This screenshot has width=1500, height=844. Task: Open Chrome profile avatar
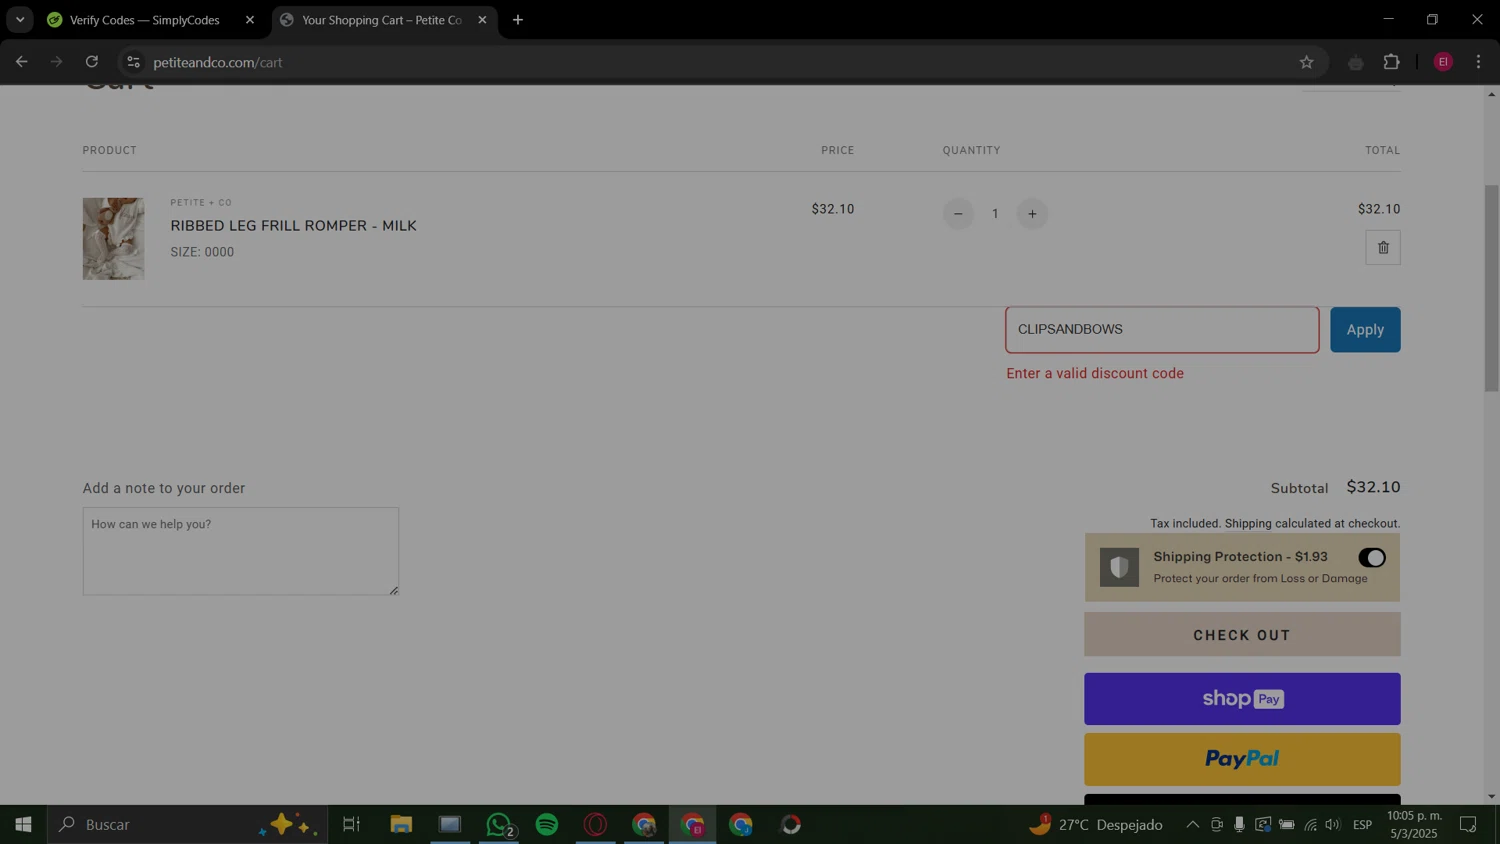1443,62
